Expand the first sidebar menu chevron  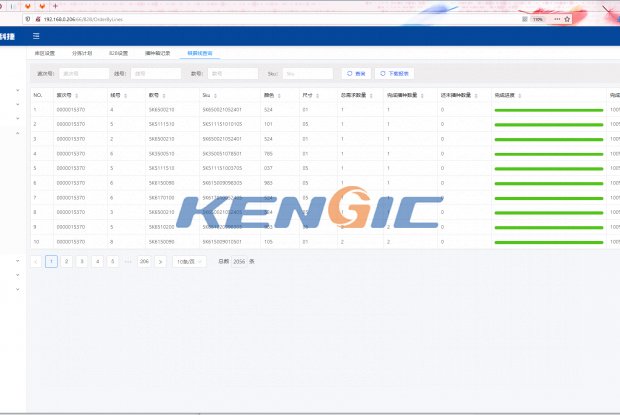[18, 91]
